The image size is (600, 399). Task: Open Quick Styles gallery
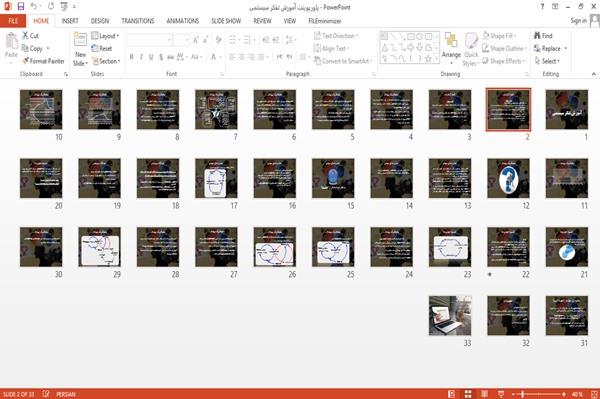pyautogui.click(x=471, y=41)
